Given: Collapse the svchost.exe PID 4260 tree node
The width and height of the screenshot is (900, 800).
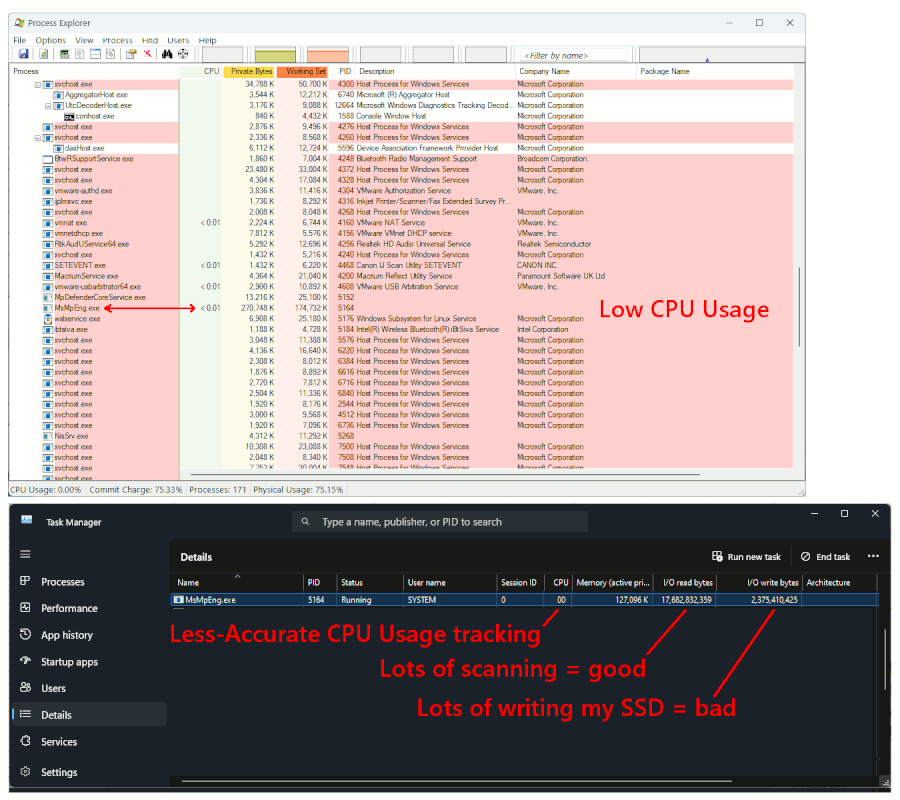Looking at the screenshot, I should click(38, 138).
